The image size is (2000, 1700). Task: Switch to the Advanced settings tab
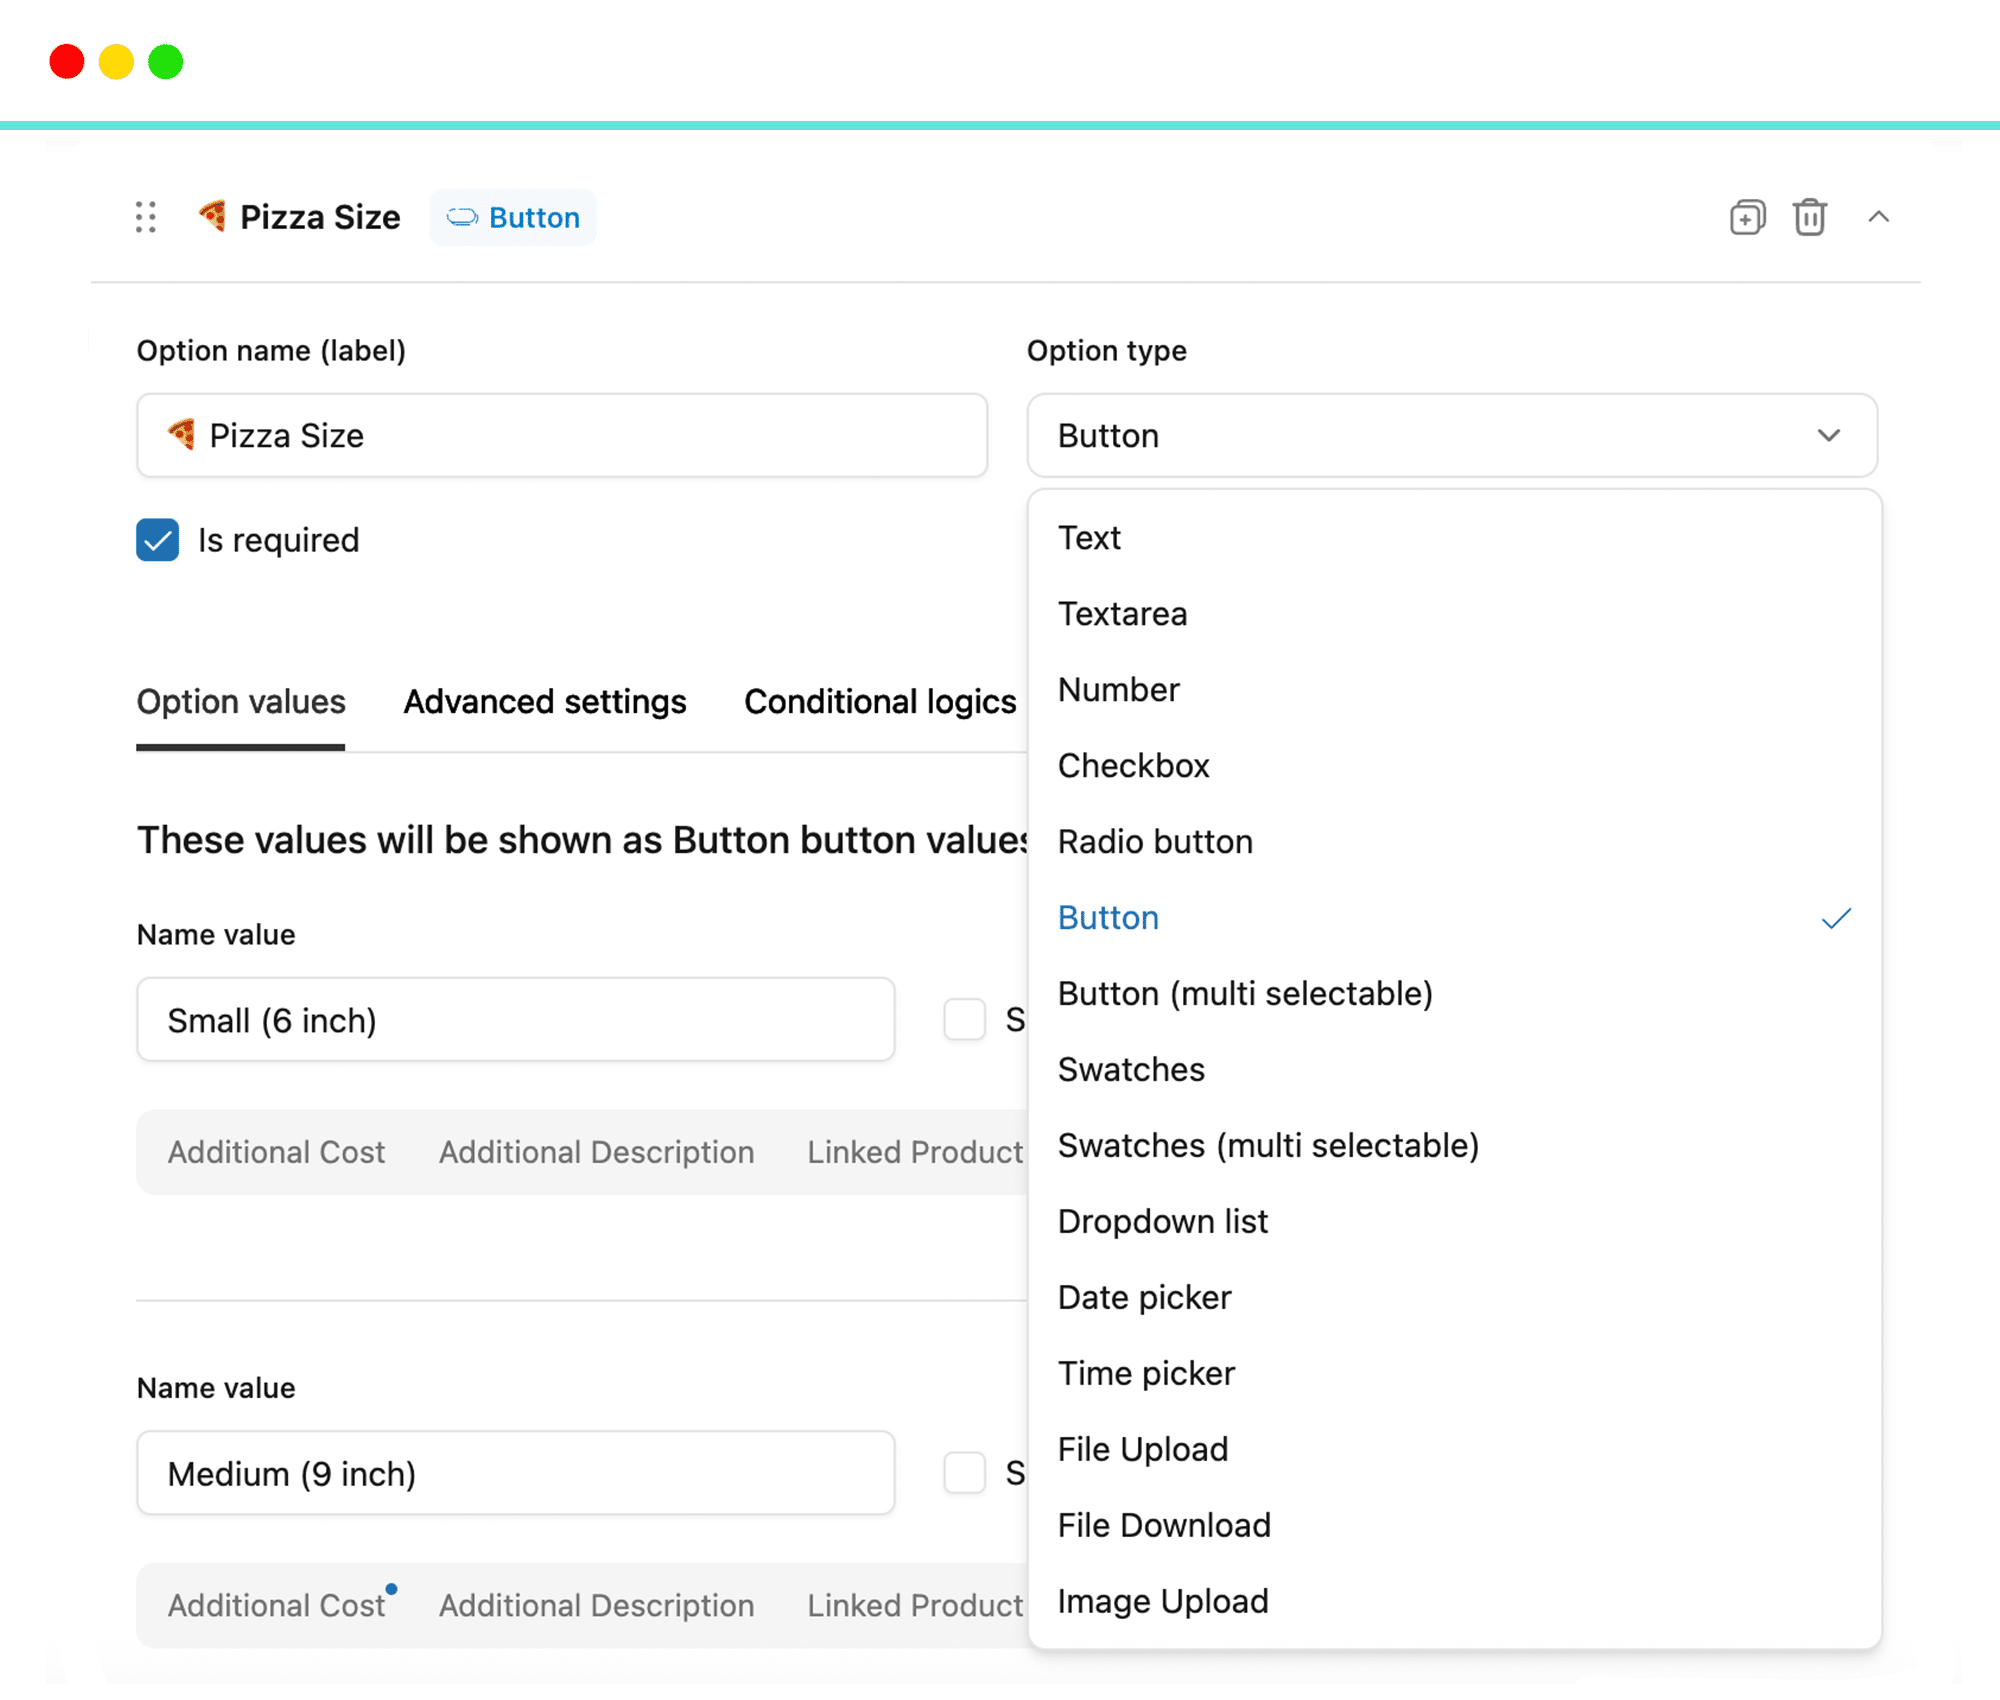544,702
